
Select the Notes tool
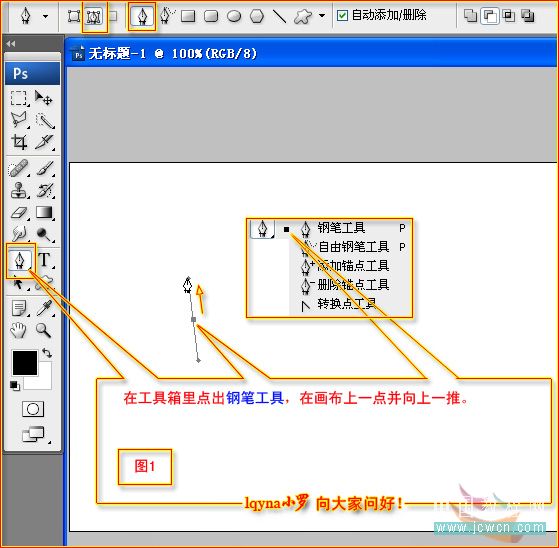click(19, 308)
